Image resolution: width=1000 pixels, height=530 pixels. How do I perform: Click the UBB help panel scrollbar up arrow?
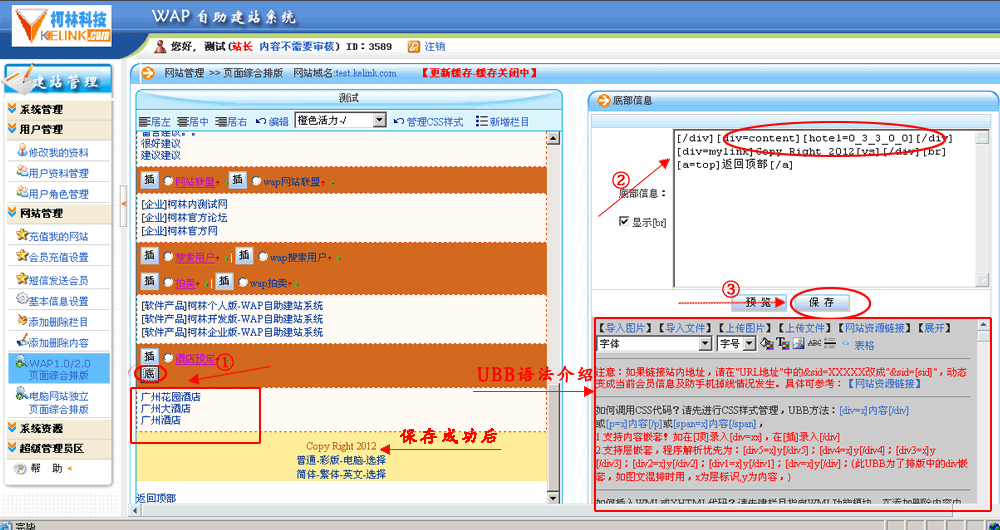point(983,325)
